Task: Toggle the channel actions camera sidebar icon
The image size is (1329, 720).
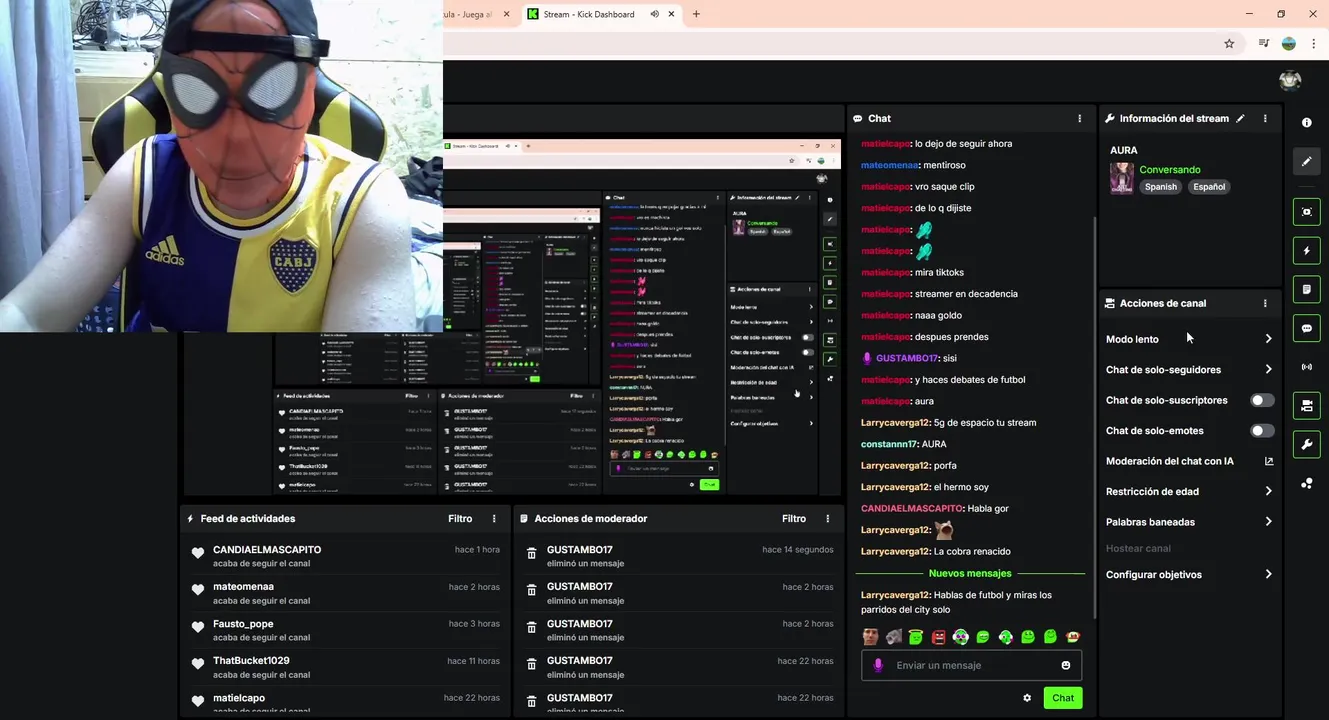Action: click(x=1306, y=406)
